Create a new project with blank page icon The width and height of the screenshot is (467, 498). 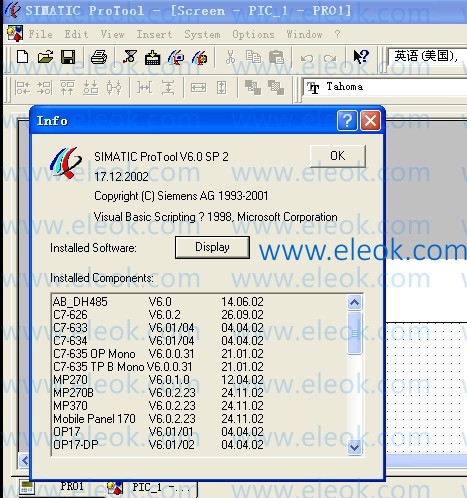(x=22, y=57)
